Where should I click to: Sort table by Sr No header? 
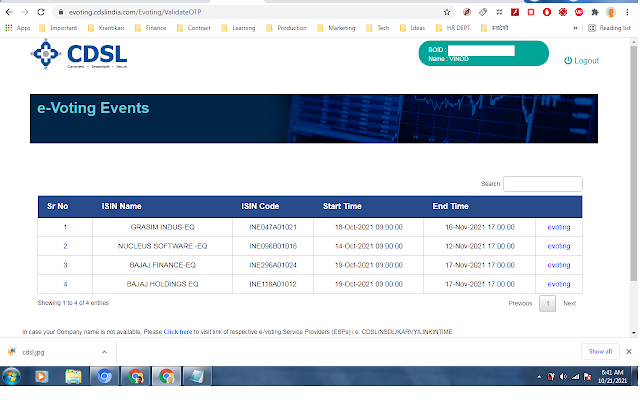tap(58, 206)
